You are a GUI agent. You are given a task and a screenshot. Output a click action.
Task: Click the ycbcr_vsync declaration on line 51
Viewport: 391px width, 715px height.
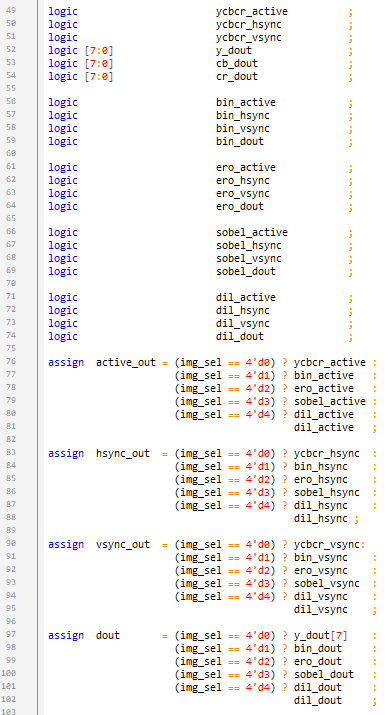[x=249, y=37]
